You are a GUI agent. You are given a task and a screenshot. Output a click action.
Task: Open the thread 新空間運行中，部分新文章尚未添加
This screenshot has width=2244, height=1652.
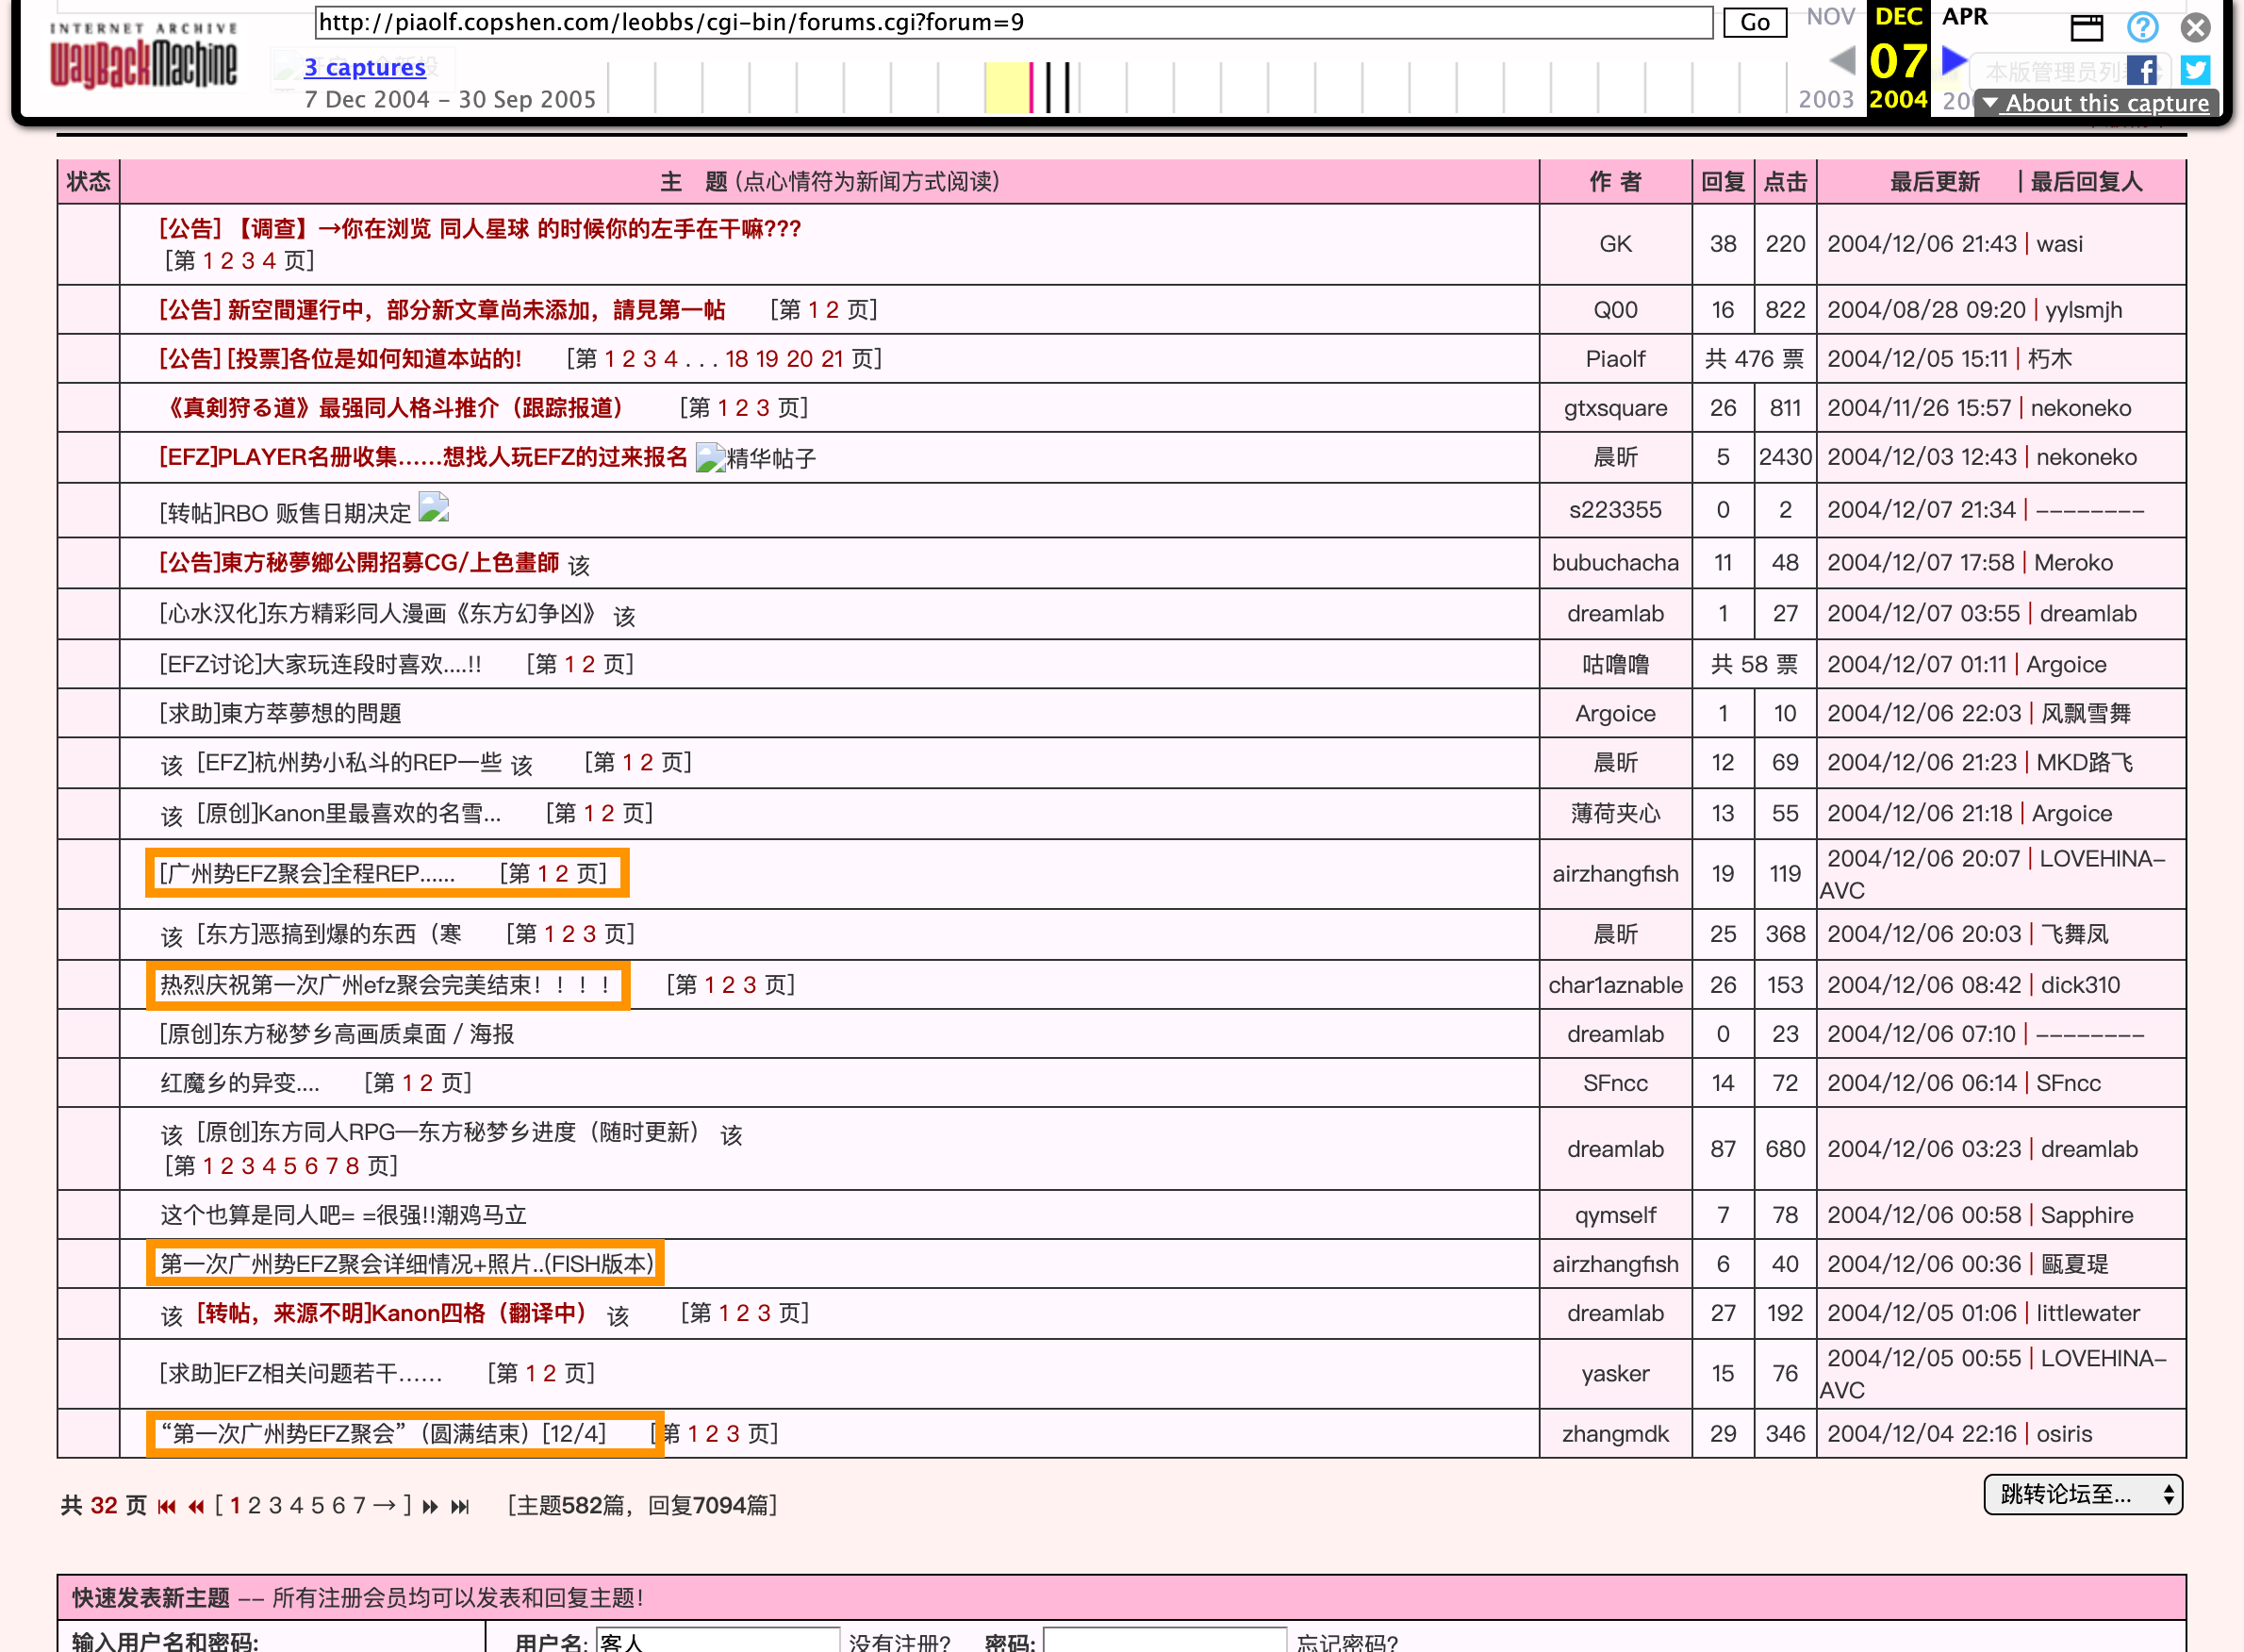tap(442, 310)
